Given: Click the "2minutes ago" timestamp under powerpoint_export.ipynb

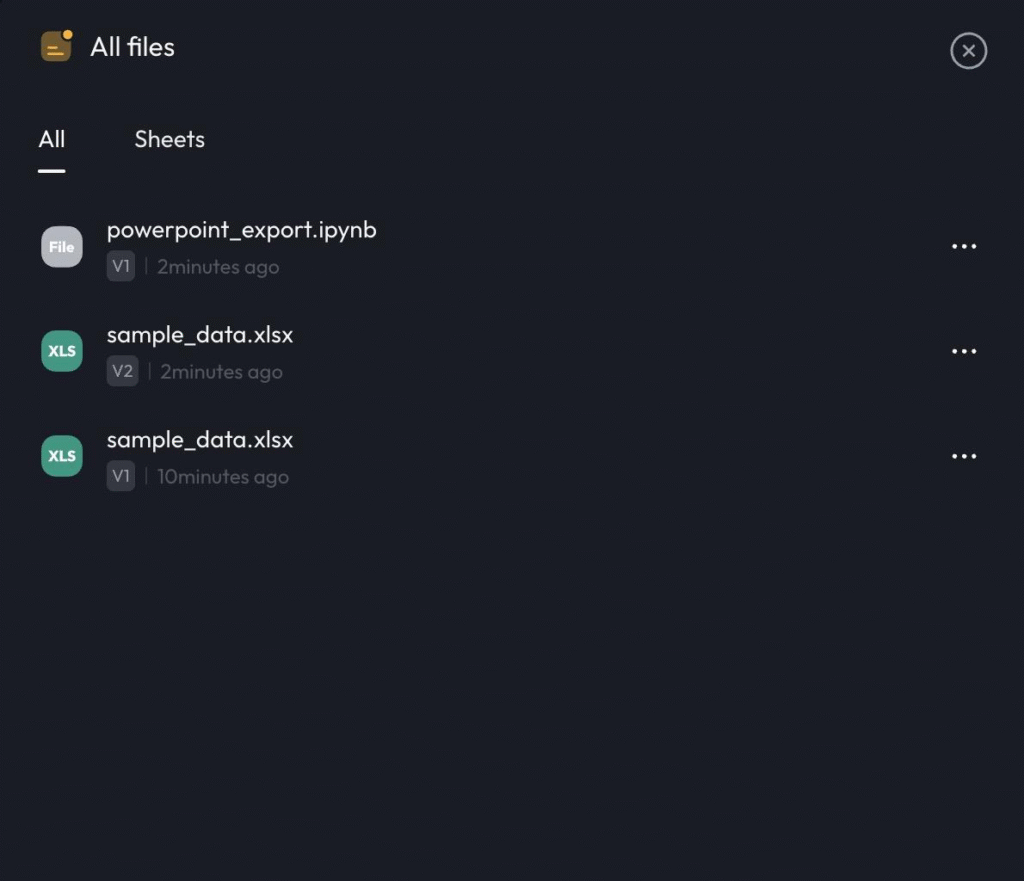Looking at the screenshot, I should pyautogui.click(x=218, y=267).
